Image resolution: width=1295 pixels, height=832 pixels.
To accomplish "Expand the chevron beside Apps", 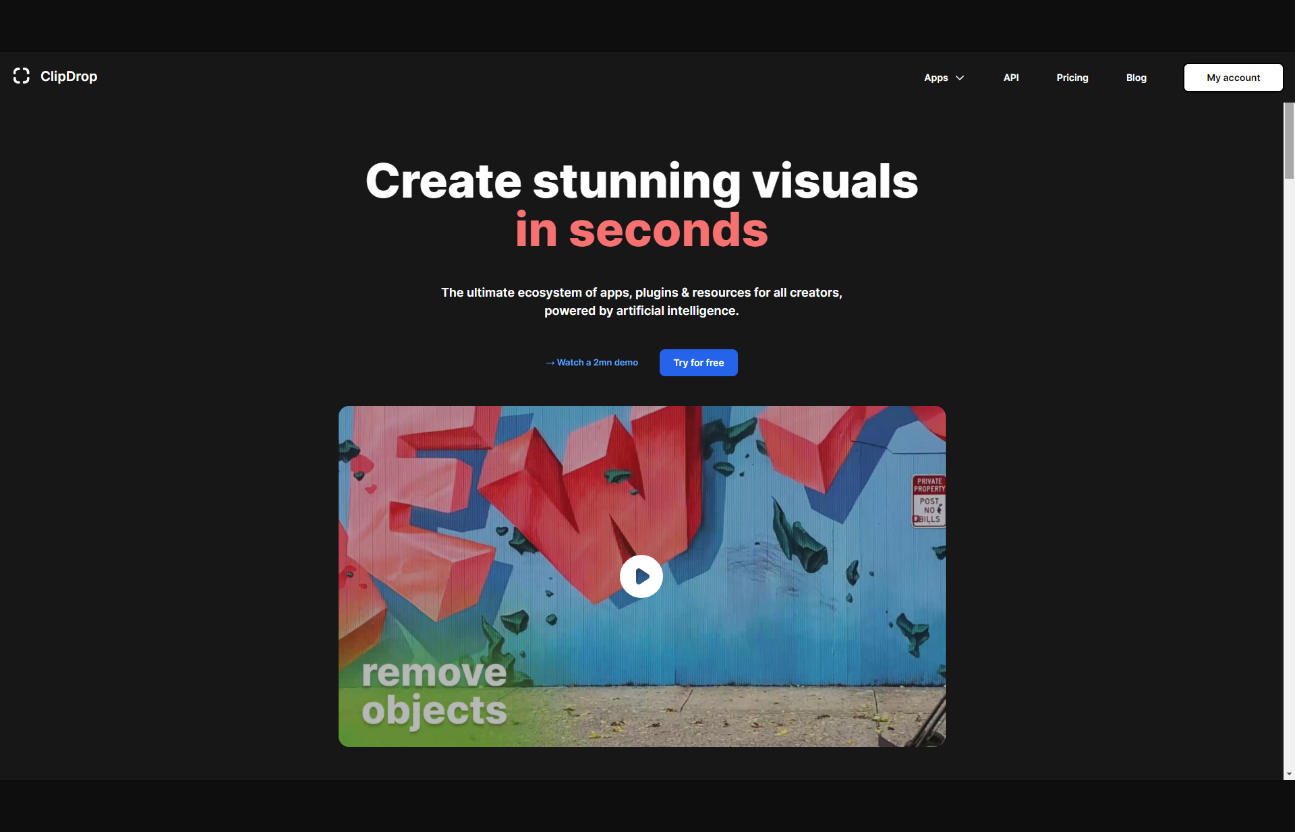I will pyautogui.click(x=960, y=78).
